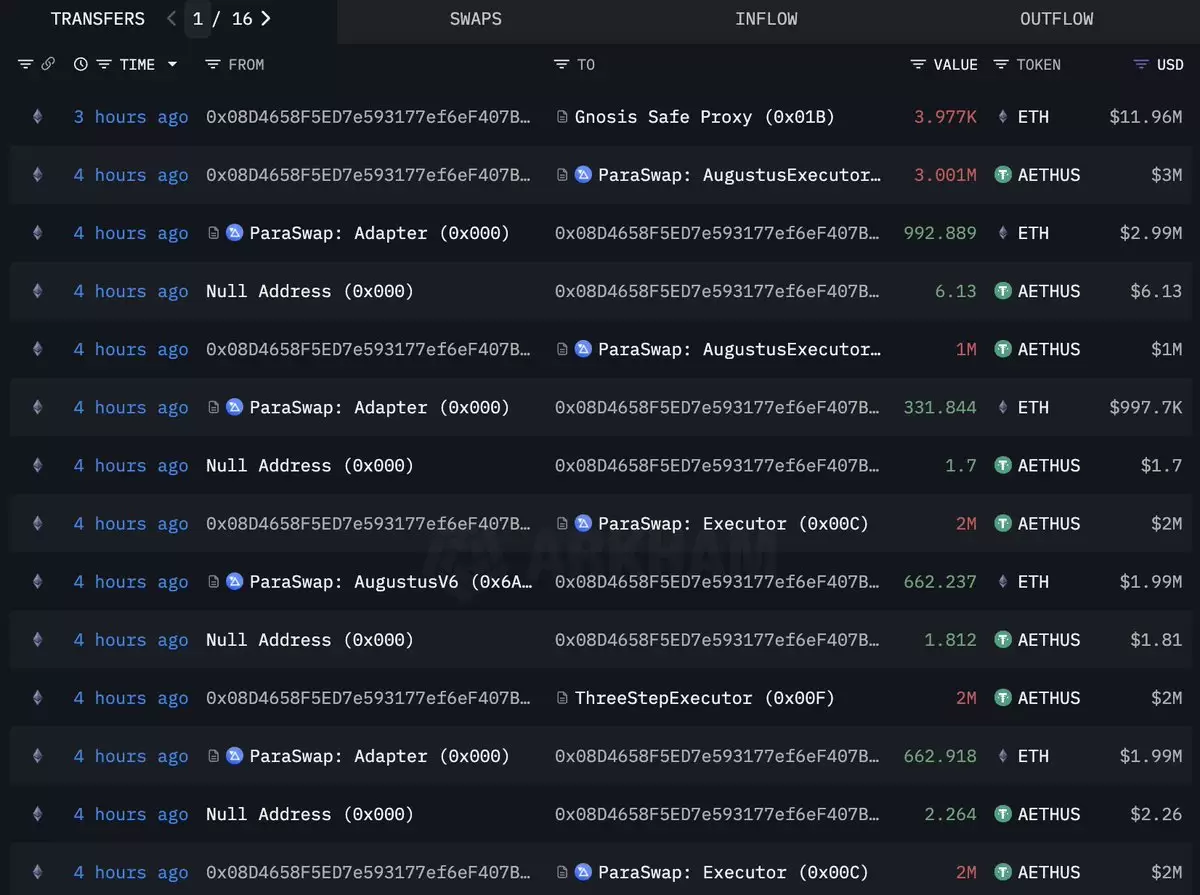Click the Ethereum chain icon in the 3.001M row
The image size is (1200, 895).
38,175
